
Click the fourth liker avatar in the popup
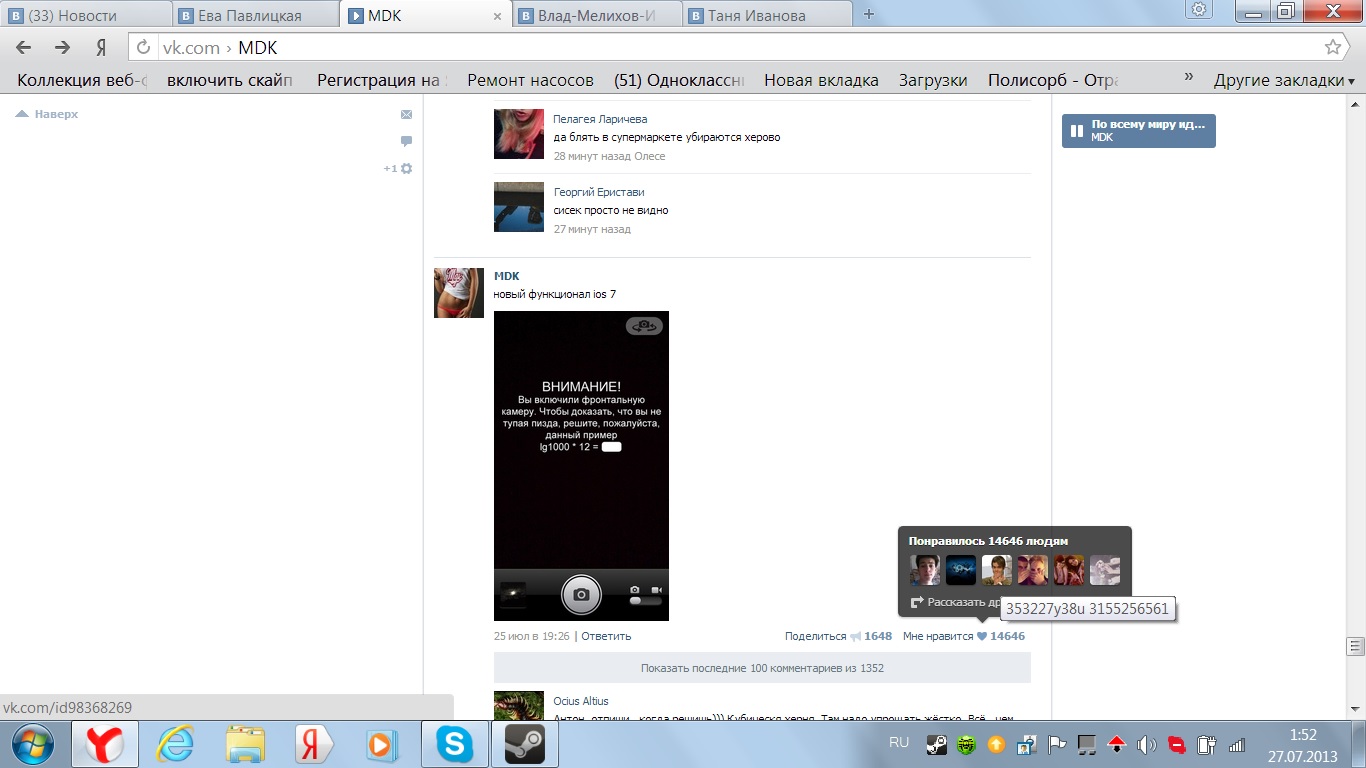pyautogui.click(x=1033, y=570)
